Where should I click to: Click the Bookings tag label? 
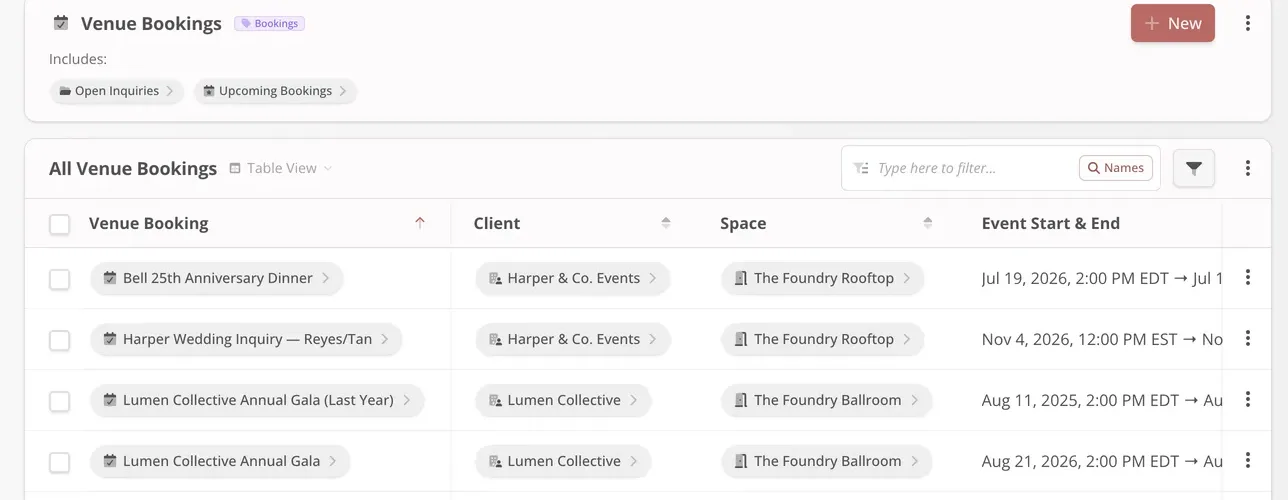pyautogui.click(x=269, y=23)
